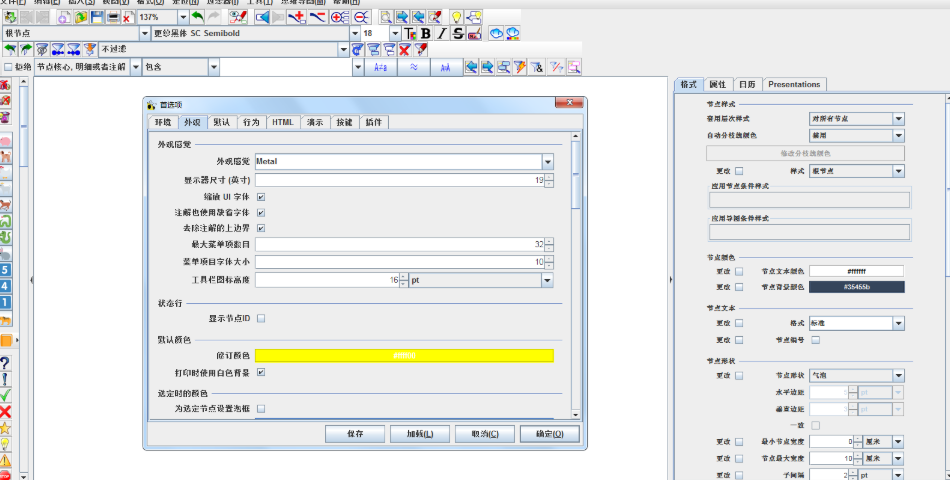Click the 保存 button in the dialog
Image resolution: width=950 pixels, height=480 pixels.
[355, 433]
